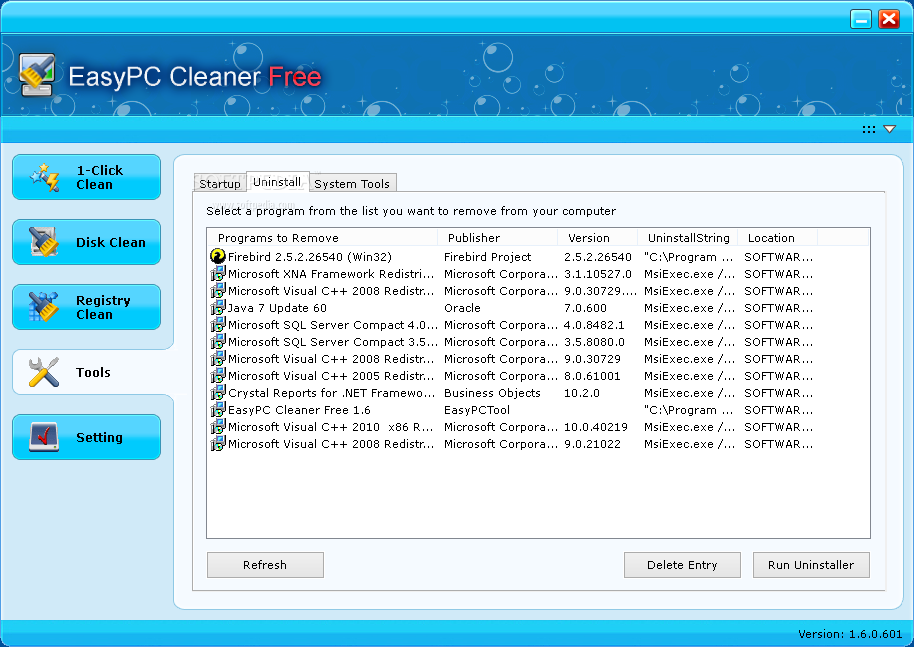Switch to the System Tools tab
Screen dimensions: 914x647
[x=352, y=184]
